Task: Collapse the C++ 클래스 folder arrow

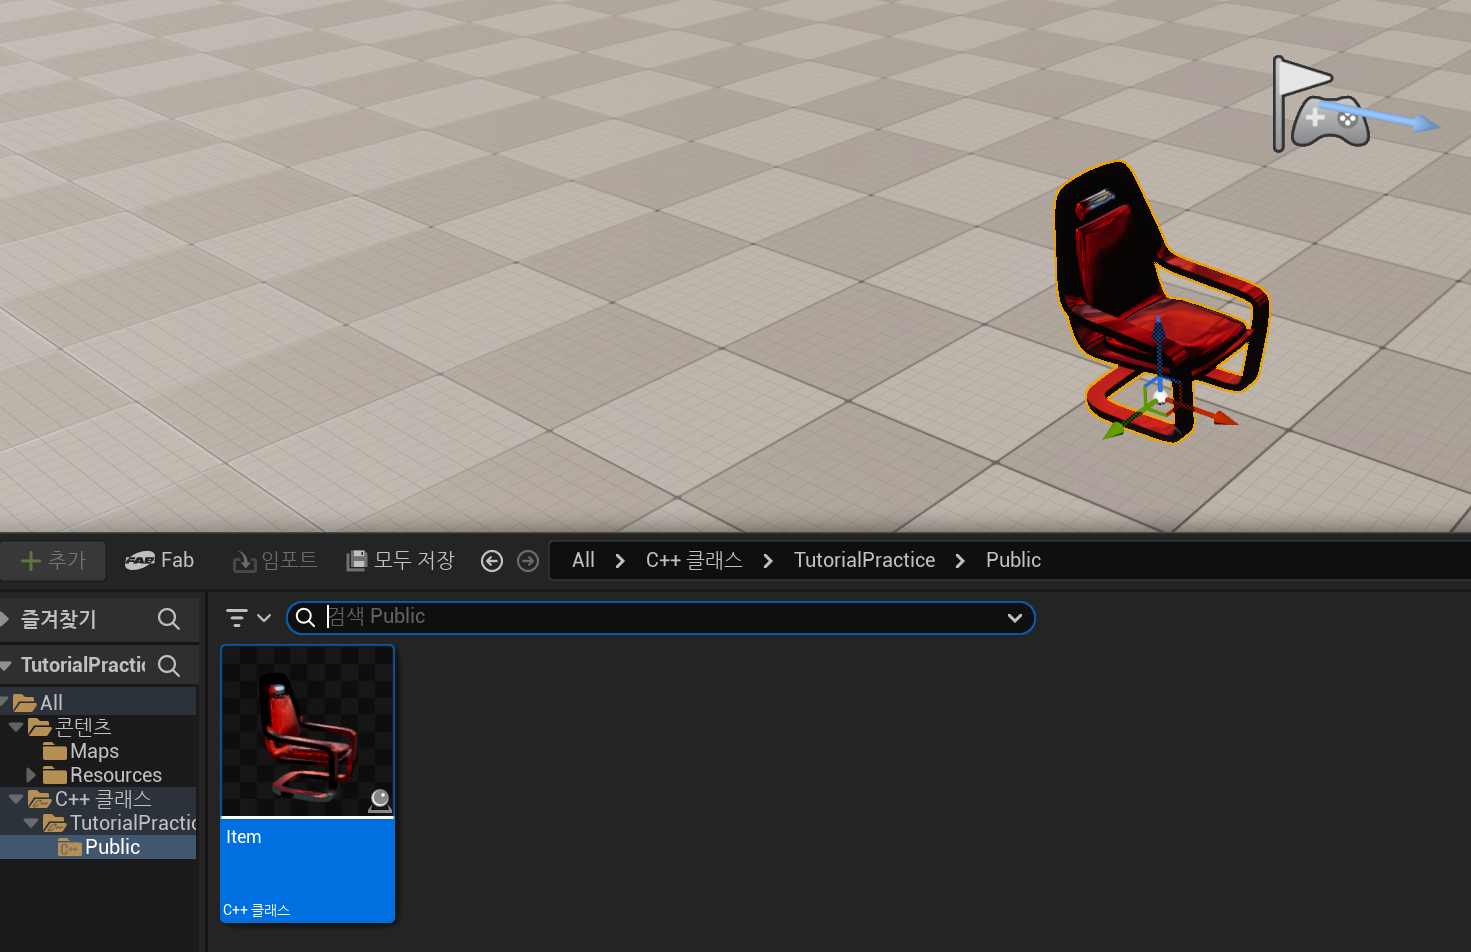Action: point(16,799)
